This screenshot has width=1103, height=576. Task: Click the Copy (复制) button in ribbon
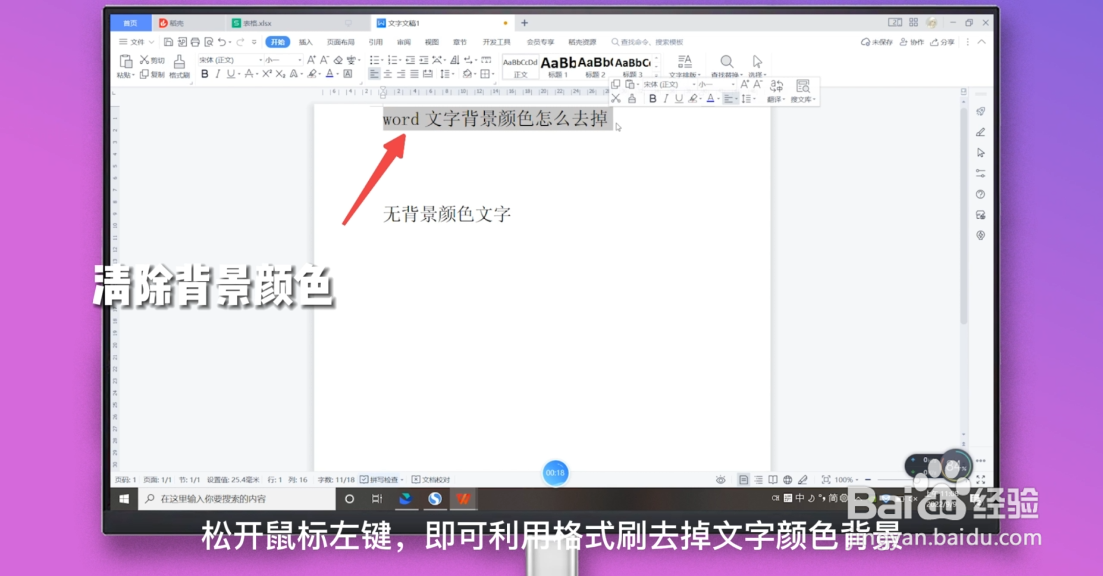(x=153, y=74)
